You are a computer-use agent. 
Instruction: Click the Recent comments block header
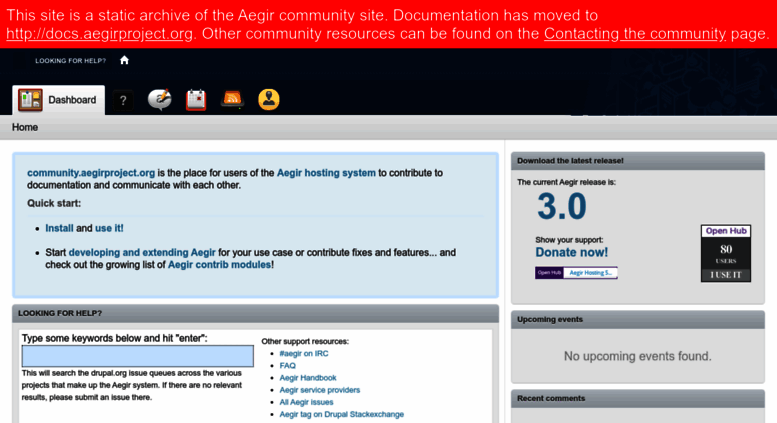(638, 398)
